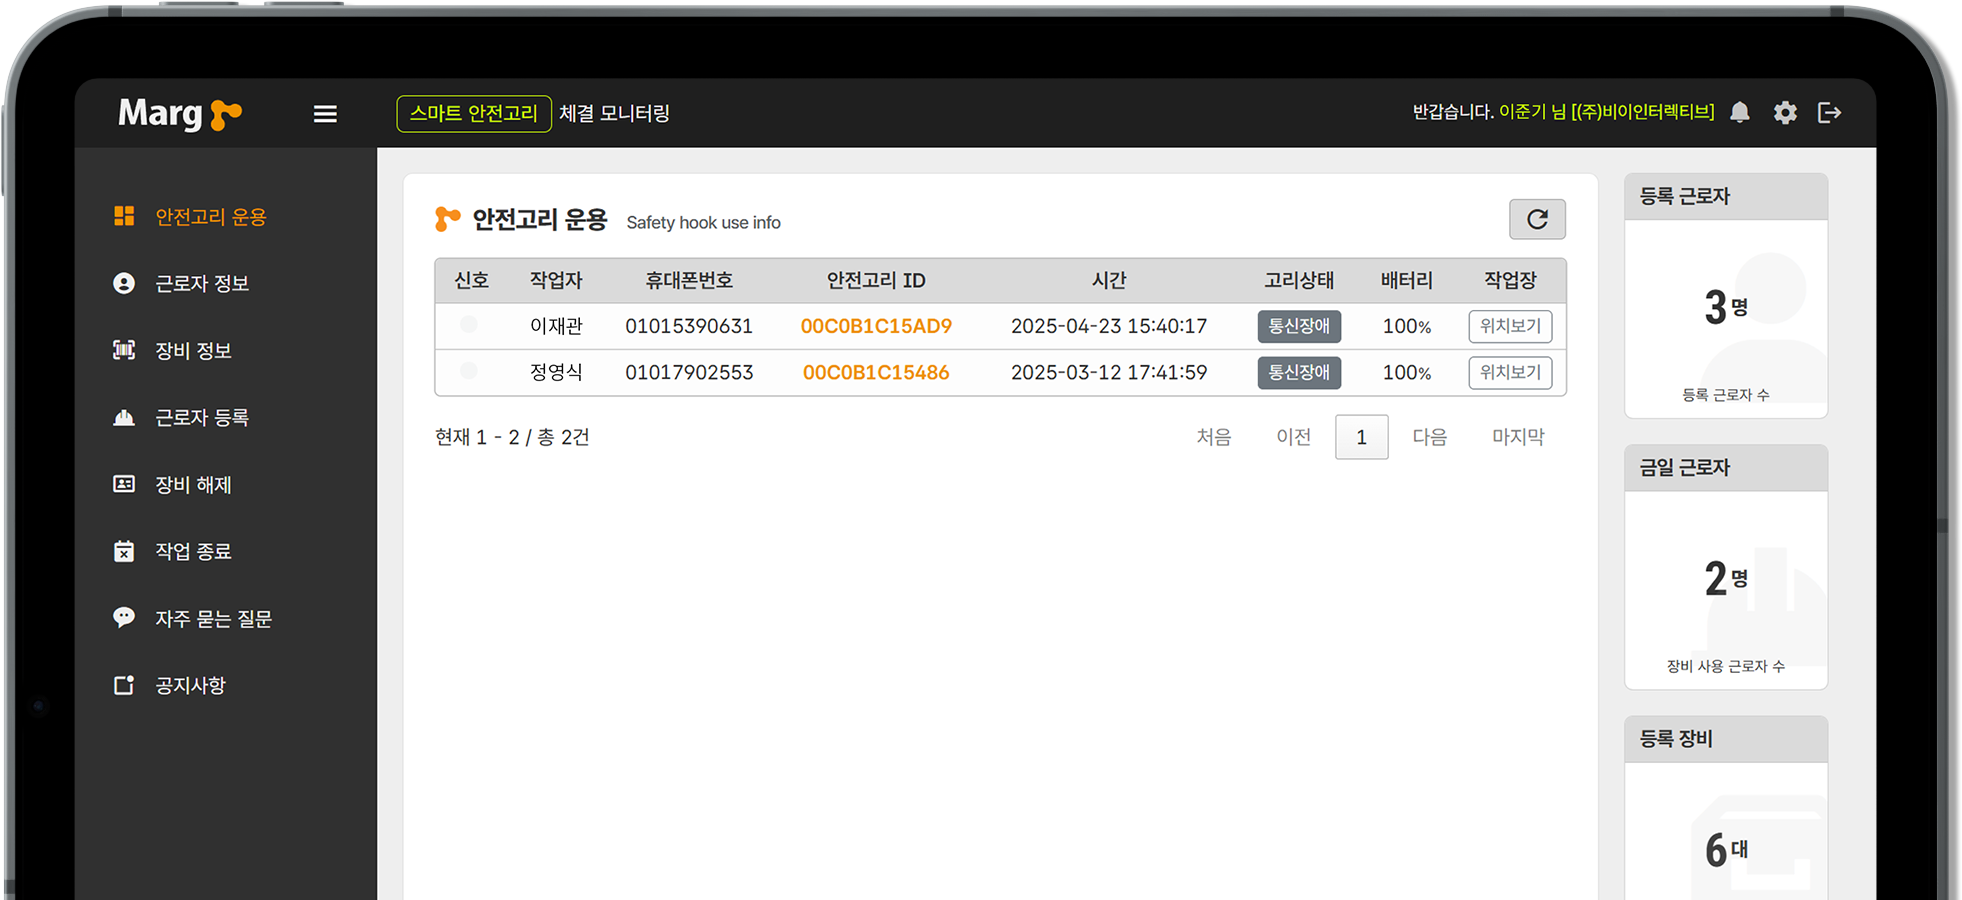
Task: Open the hamburger menu icon
Action: tap(325, 114)
